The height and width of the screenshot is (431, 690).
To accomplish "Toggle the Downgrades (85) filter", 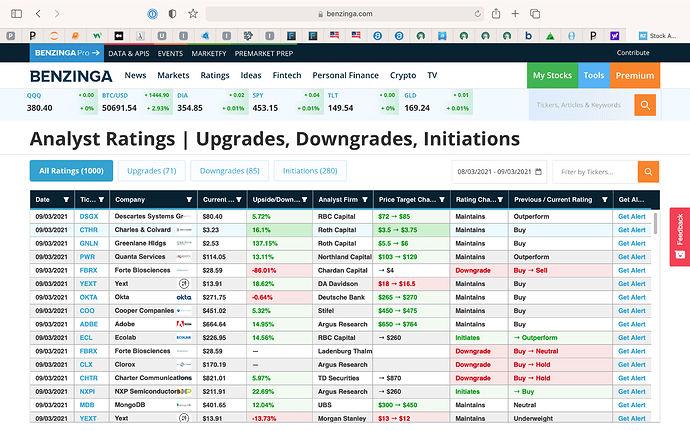I will click(230, 172).
